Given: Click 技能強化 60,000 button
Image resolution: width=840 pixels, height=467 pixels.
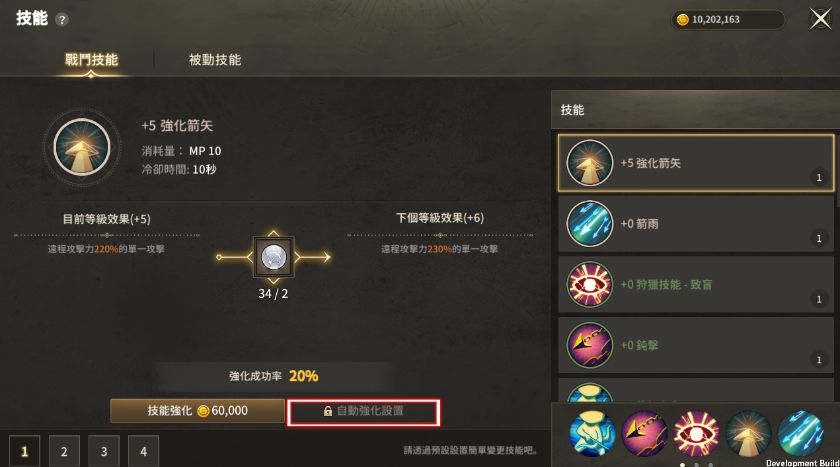Looking at the screenshot, I should click(x=197, y=411).
